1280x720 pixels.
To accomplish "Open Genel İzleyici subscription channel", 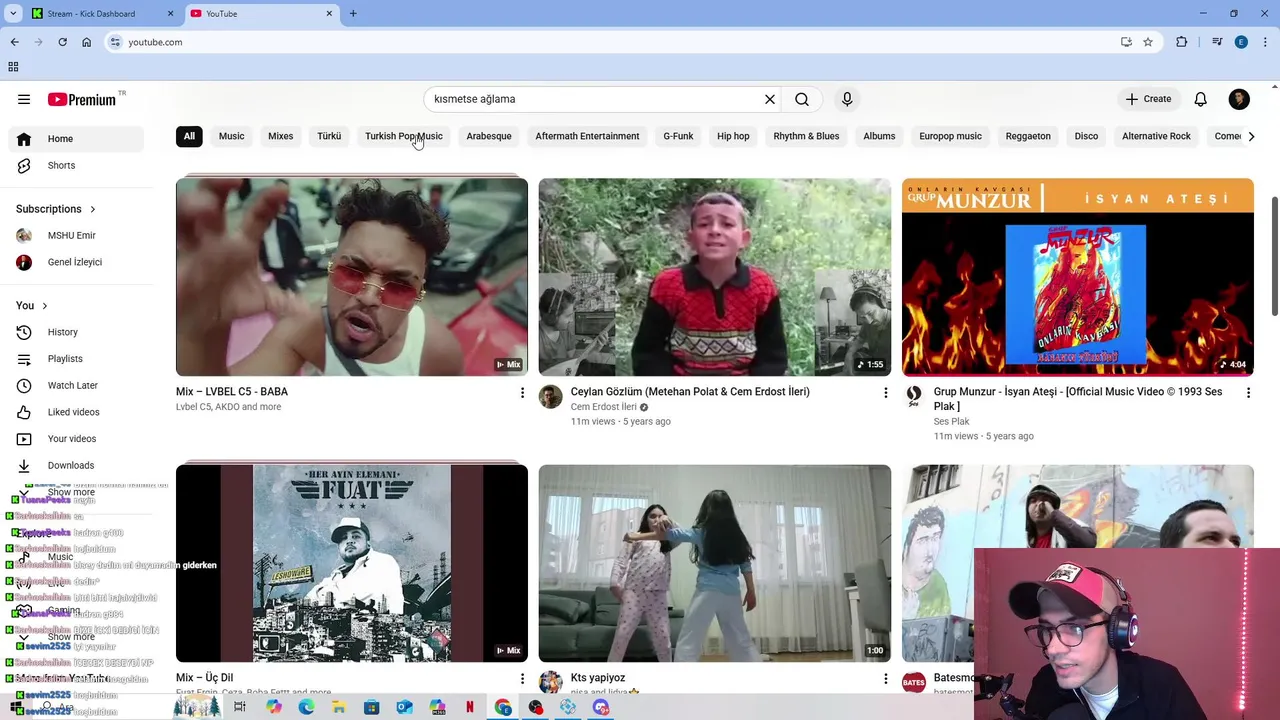I will [x=76, y=262].
